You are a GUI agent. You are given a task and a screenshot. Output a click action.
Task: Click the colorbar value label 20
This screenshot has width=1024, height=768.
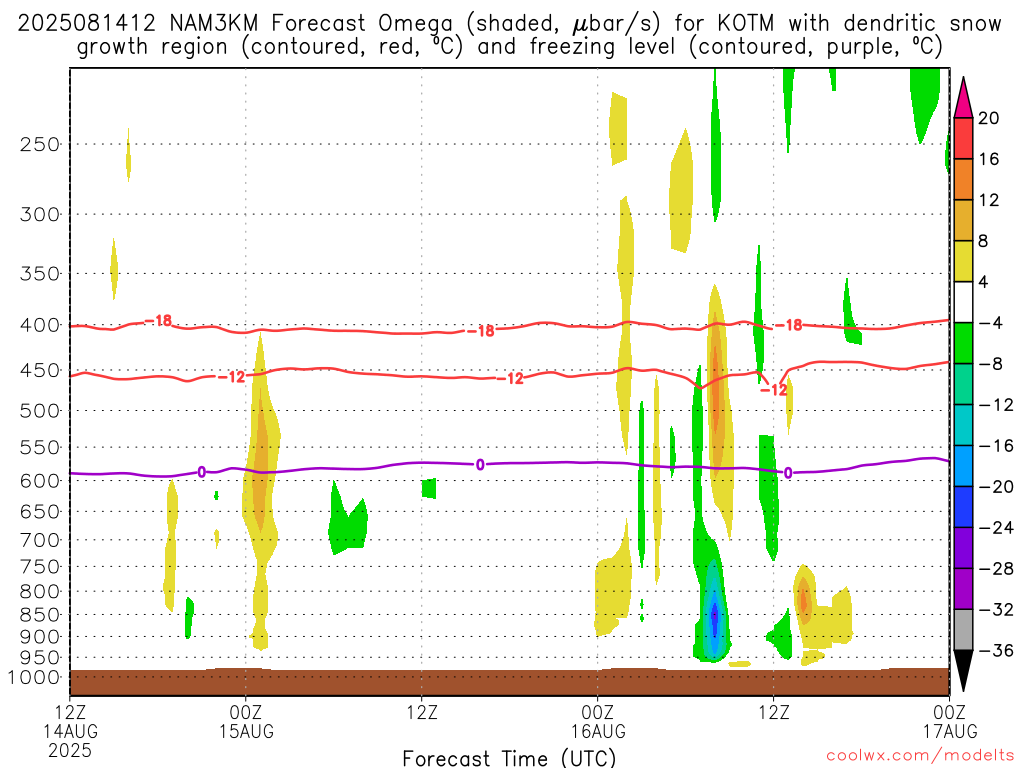pos(989,118)
